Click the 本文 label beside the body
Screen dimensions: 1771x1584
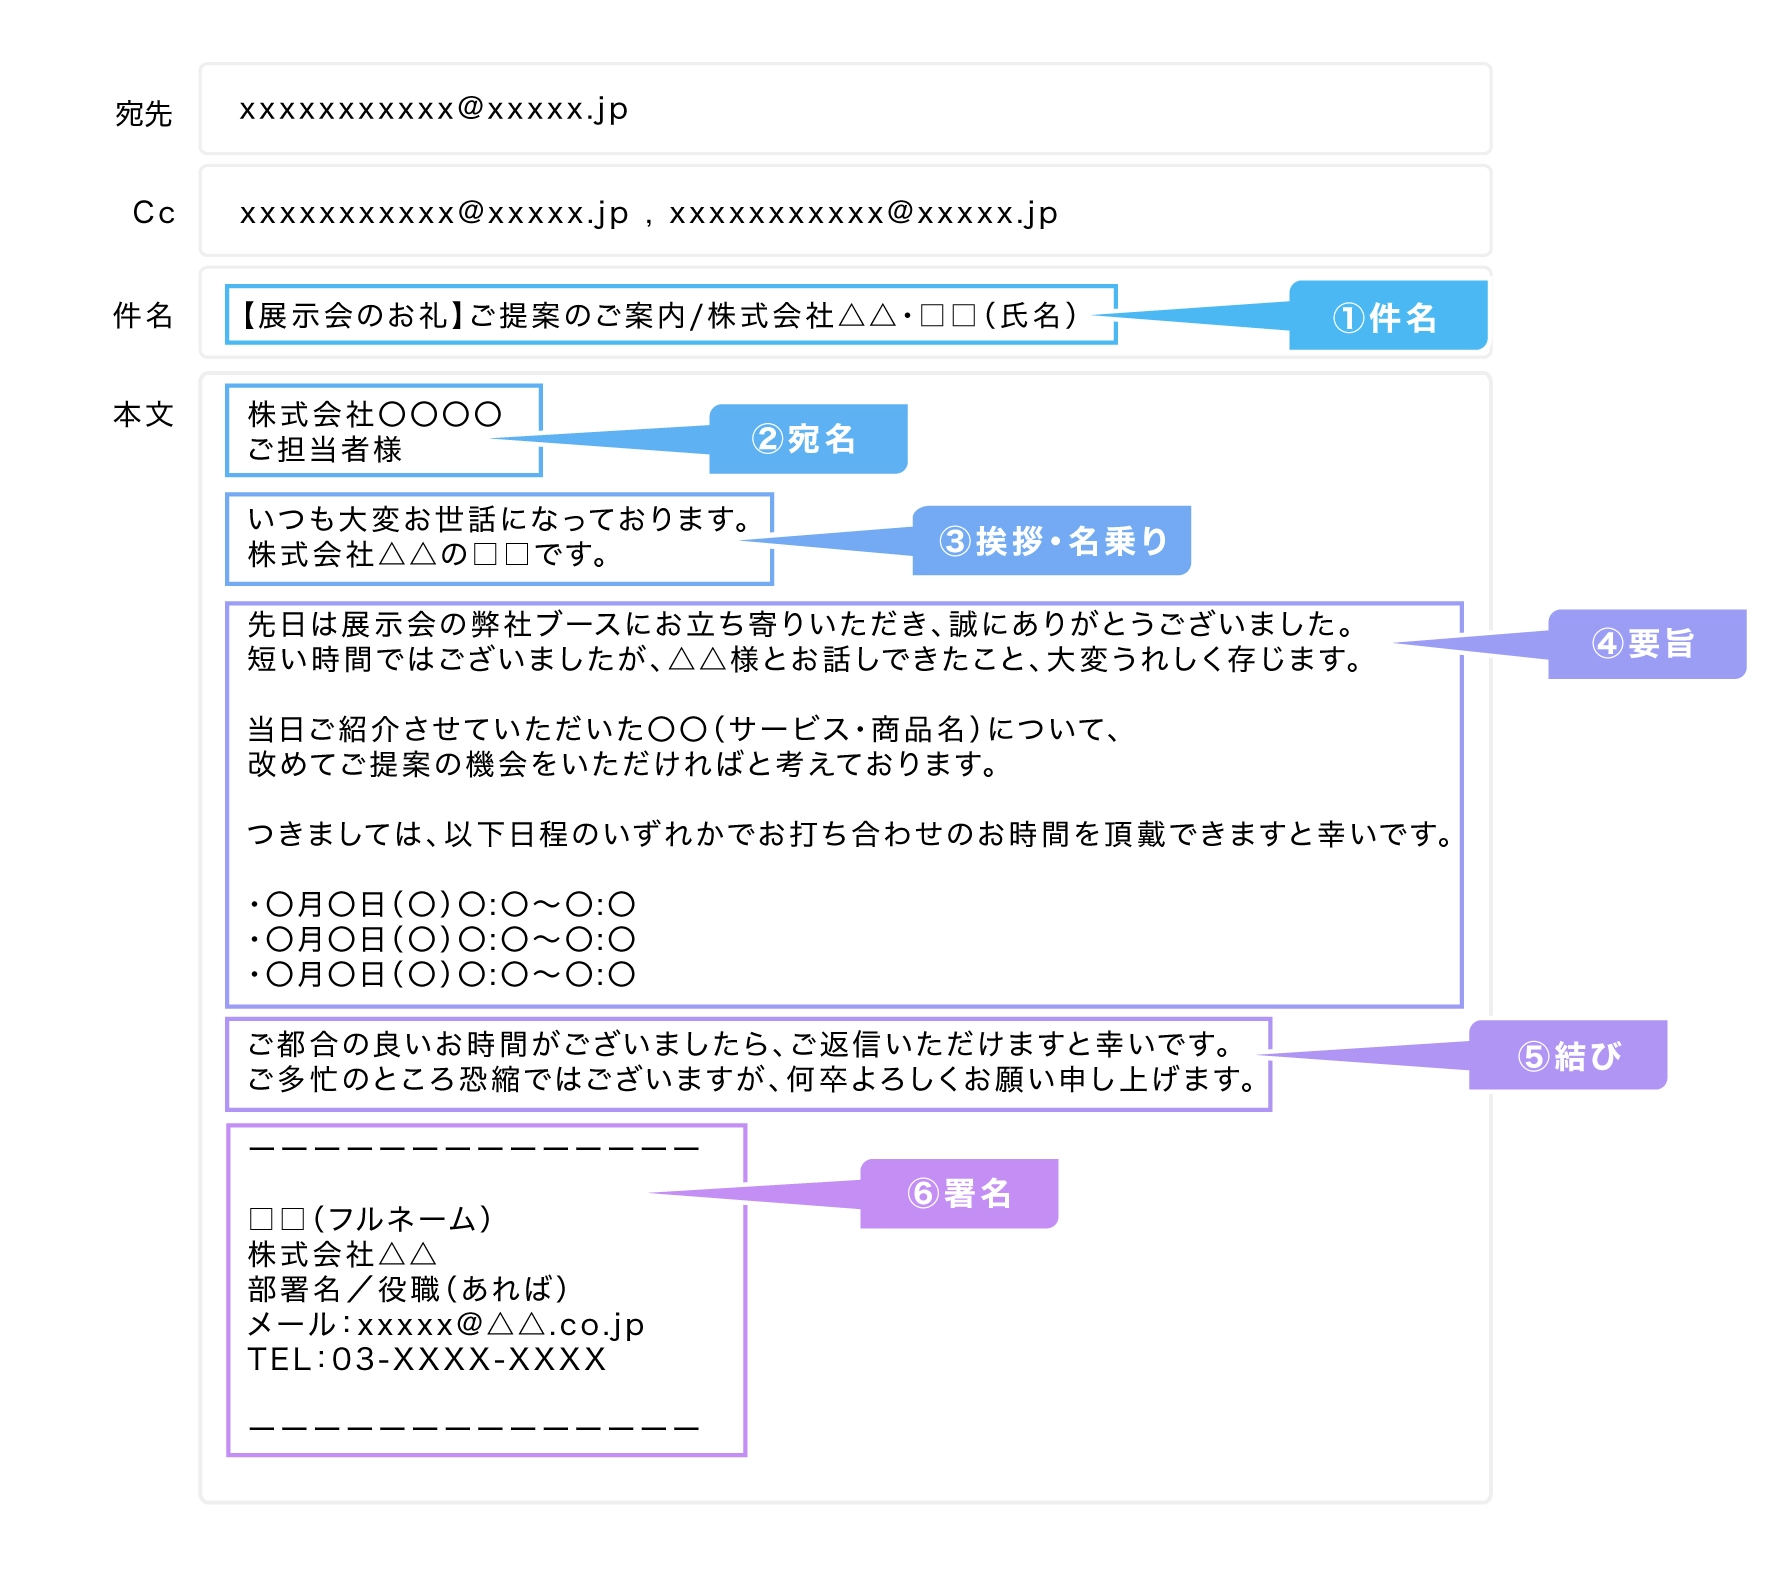click(143, 414)
